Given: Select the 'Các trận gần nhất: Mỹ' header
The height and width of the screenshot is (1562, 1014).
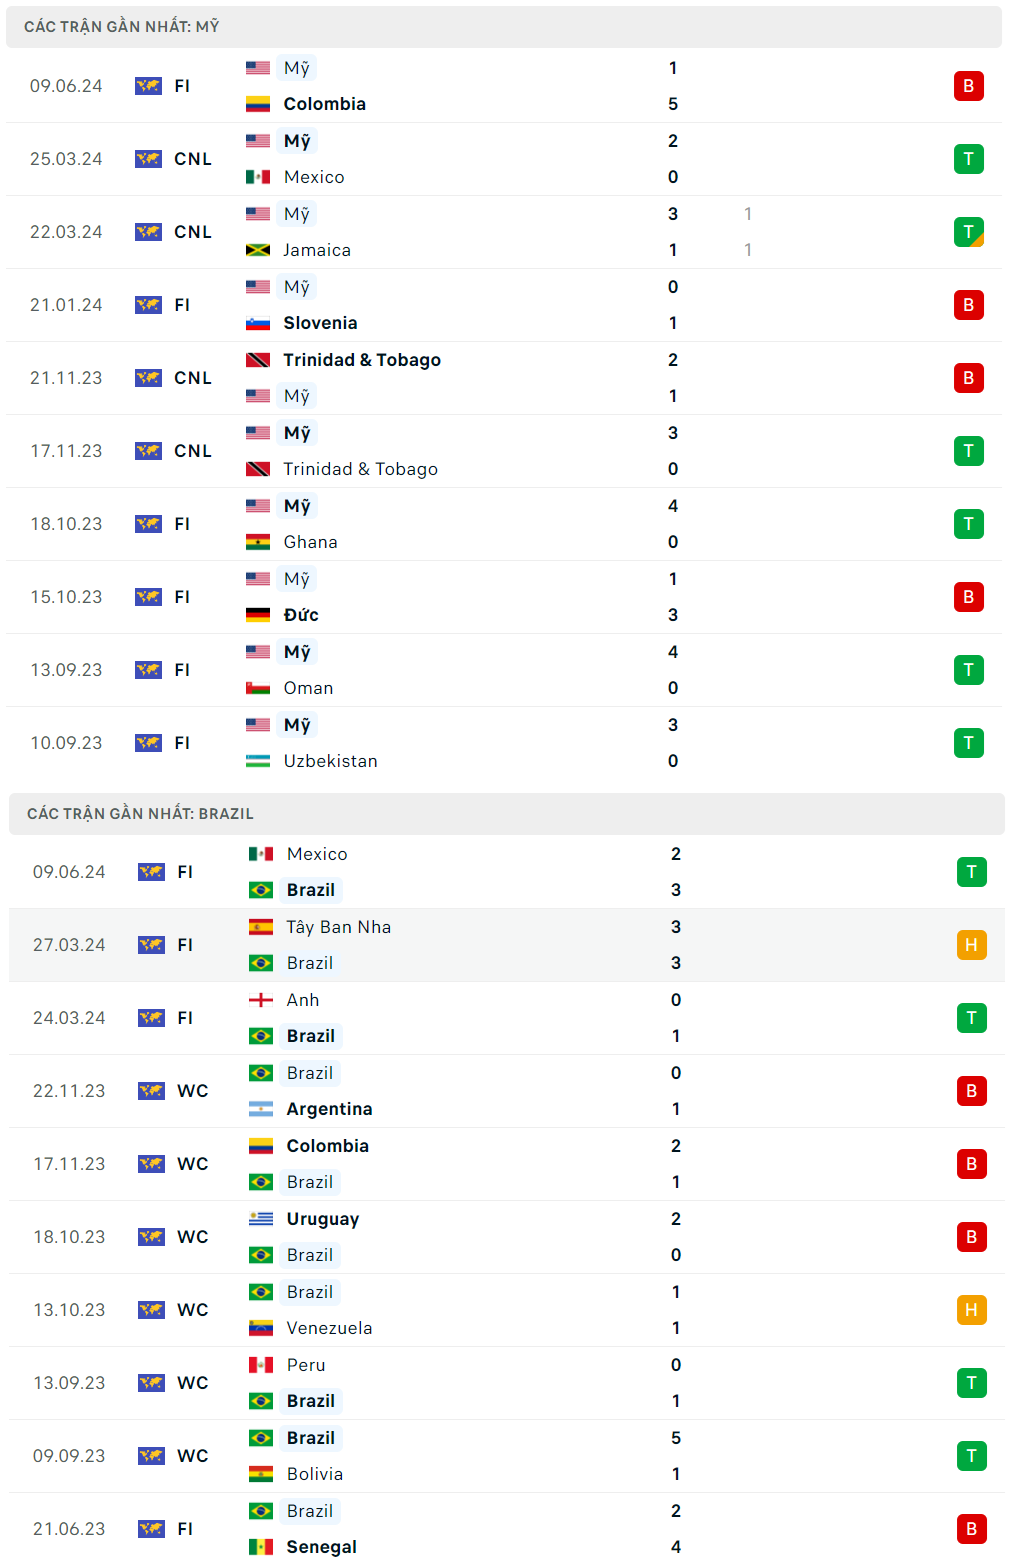Looking at the screenshot, I should tap(121, 27).
